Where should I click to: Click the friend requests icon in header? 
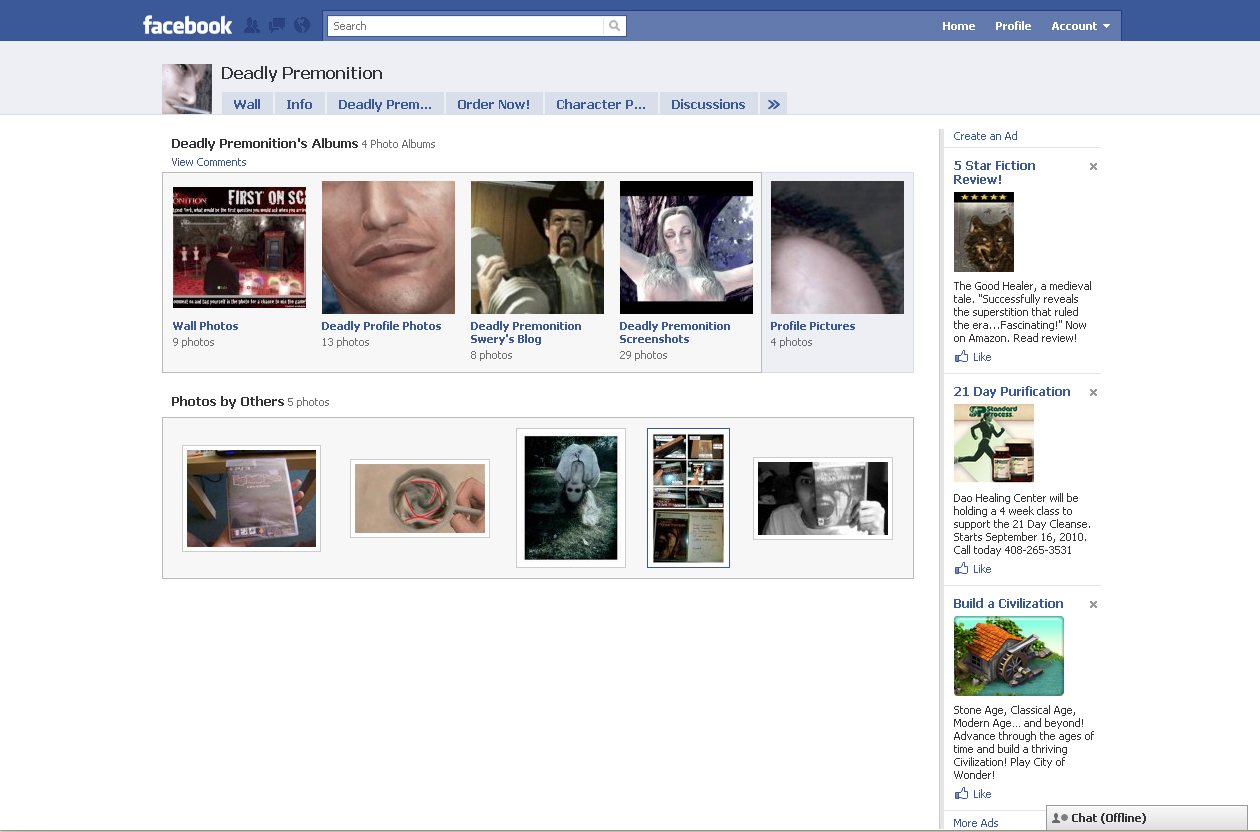[x=252, y=25]
